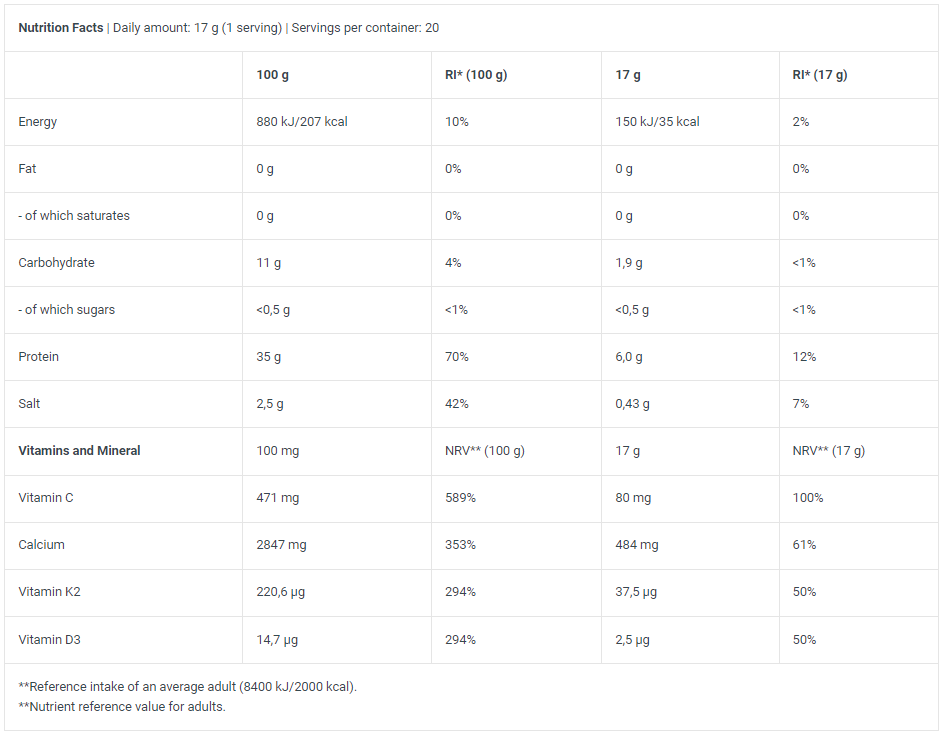The image size is (944, 735).
Task: Click the 17 g column header
Action: [x=627, y=75]
